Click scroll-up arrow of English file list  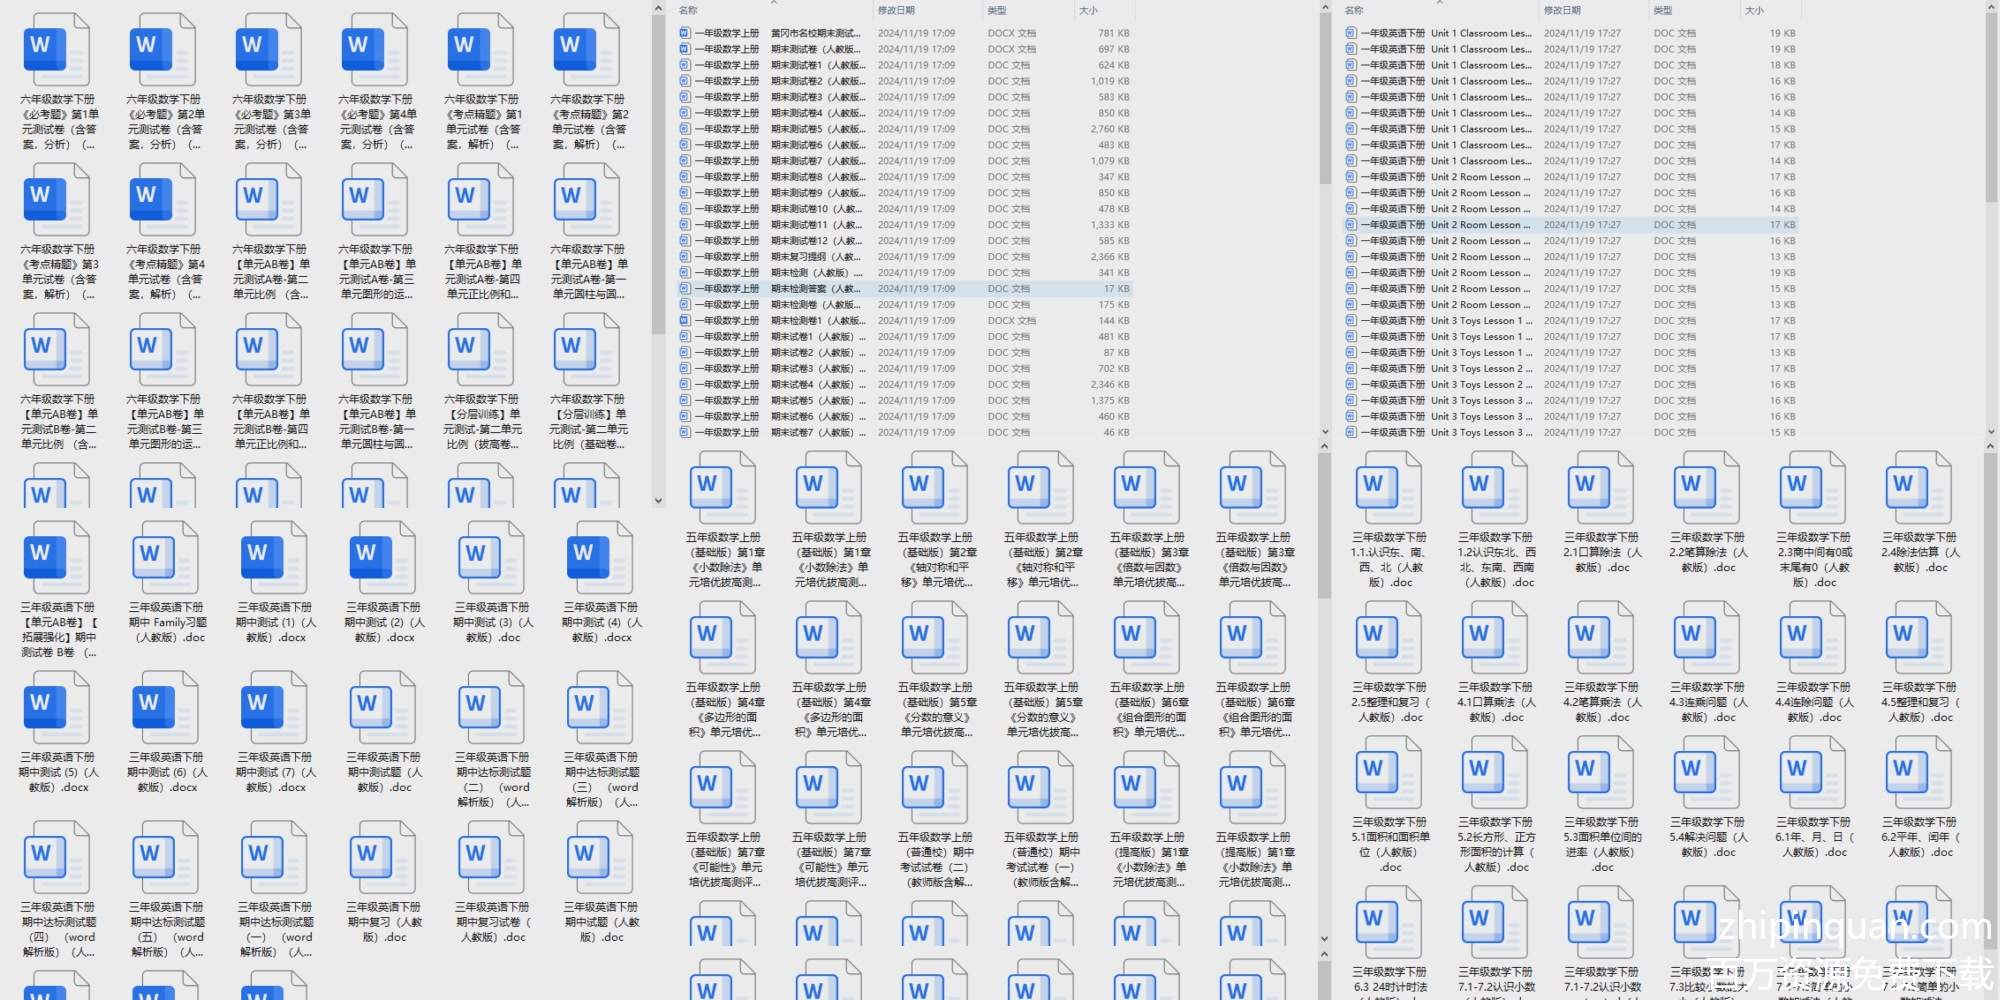[x=1990, y=9]
